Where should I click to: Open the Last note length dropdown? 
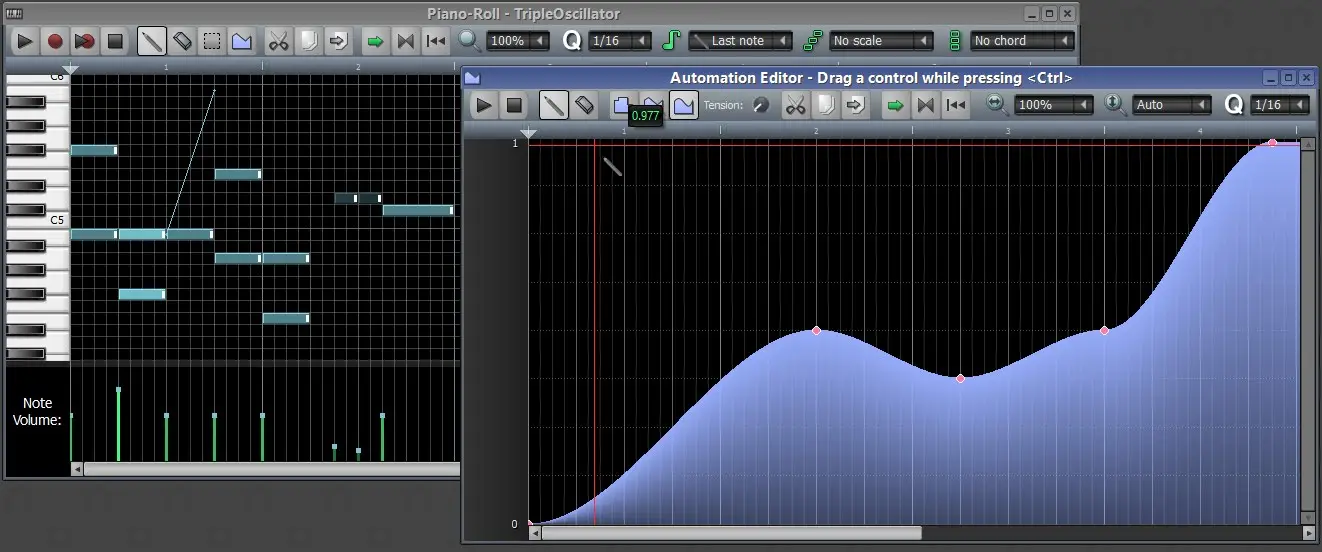[x=740, y=41]
